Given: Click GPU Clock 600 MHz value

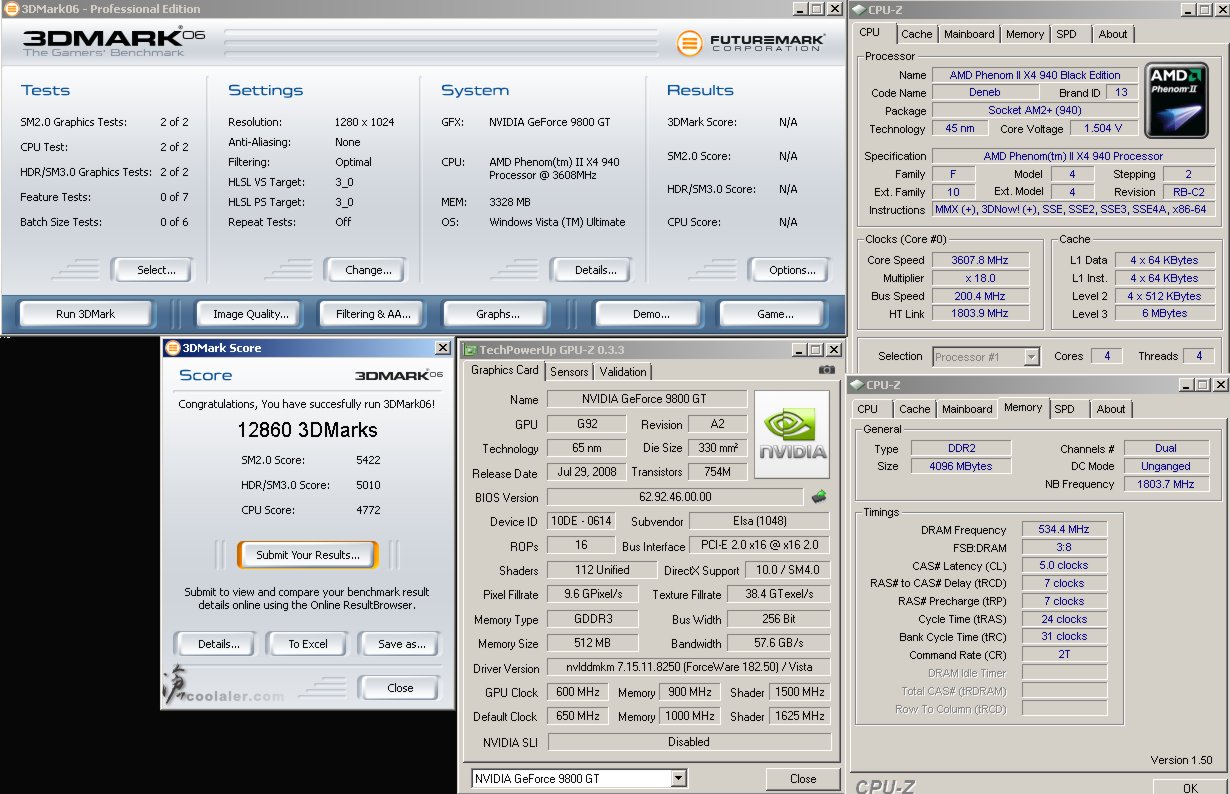Looking at the screenshot, I should coord(577,692).
